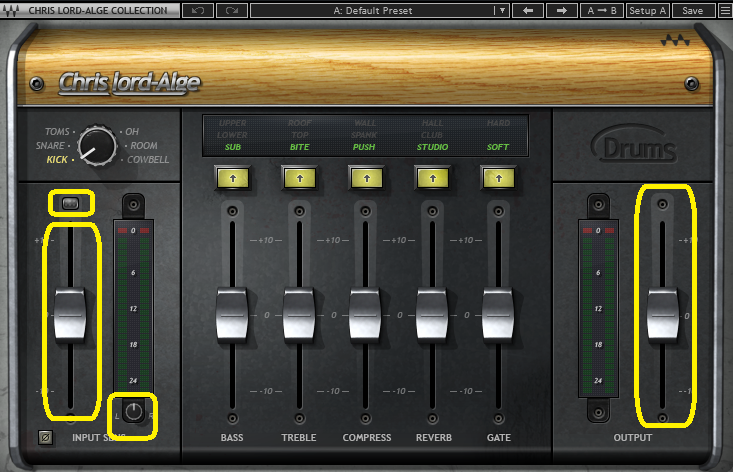The height and width of the screenshot is (472, 733).
Task: Click the phase invert icon near Input Sens
Action: 44,437
